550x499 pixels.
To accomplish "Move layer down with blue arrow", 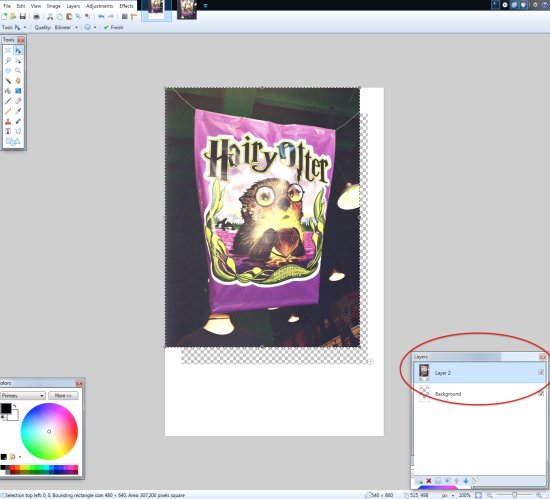I will pyautogui.click(x=466, y=481).
